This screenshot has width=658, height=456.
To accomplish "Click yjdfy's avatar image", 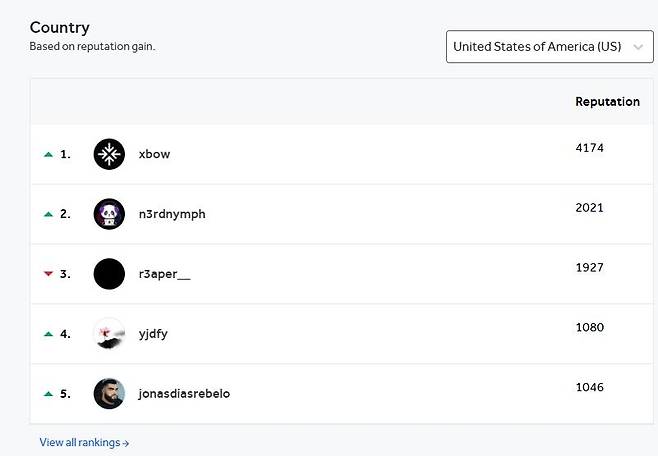I will [109, 334].
